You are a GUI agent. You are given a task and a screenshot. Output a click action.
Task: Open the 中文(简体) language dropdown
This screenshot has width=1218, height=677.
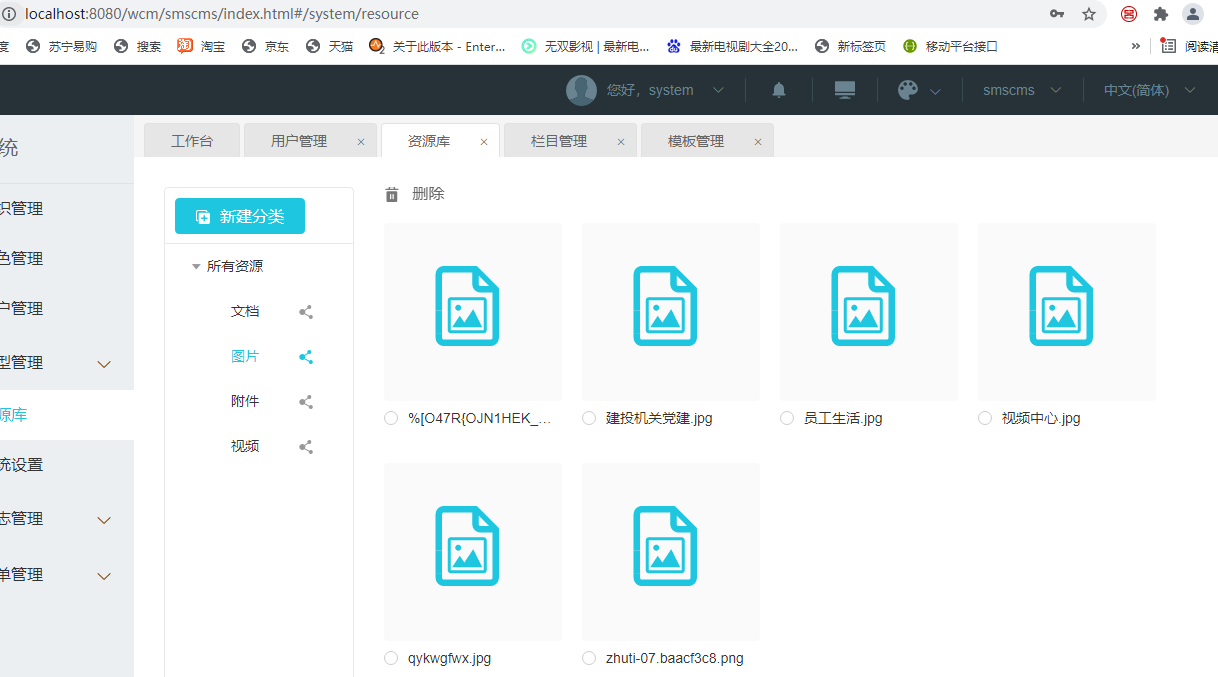pyautogui.click(x=1148, y=90)
